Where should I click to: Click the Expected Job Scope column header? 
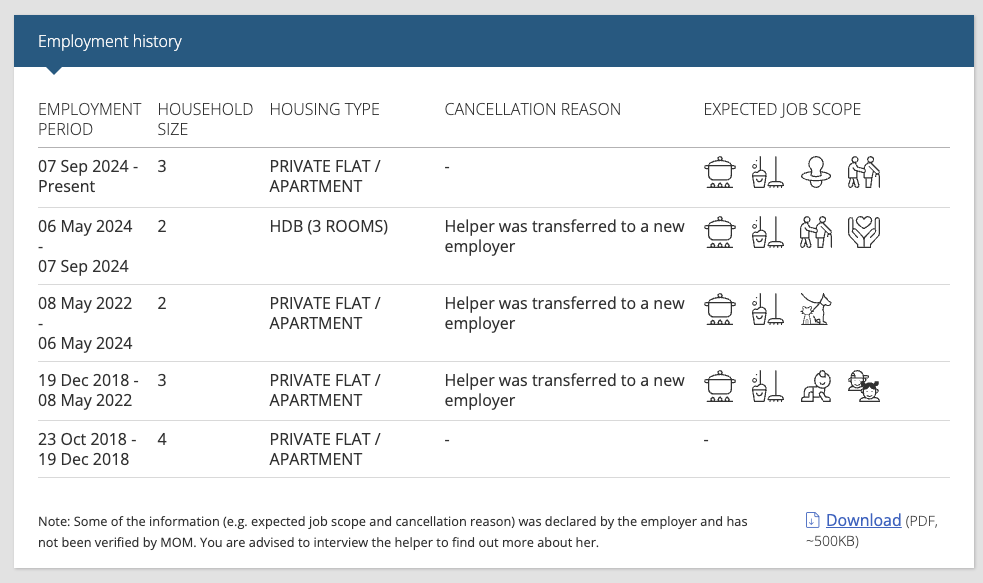click(x=782, y=109)
